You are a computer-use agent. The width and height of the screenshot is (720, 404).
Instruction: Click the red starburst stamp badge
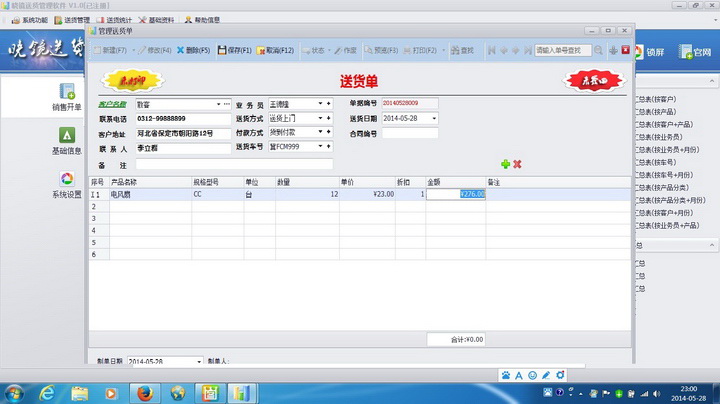click(x=594, y=81)
